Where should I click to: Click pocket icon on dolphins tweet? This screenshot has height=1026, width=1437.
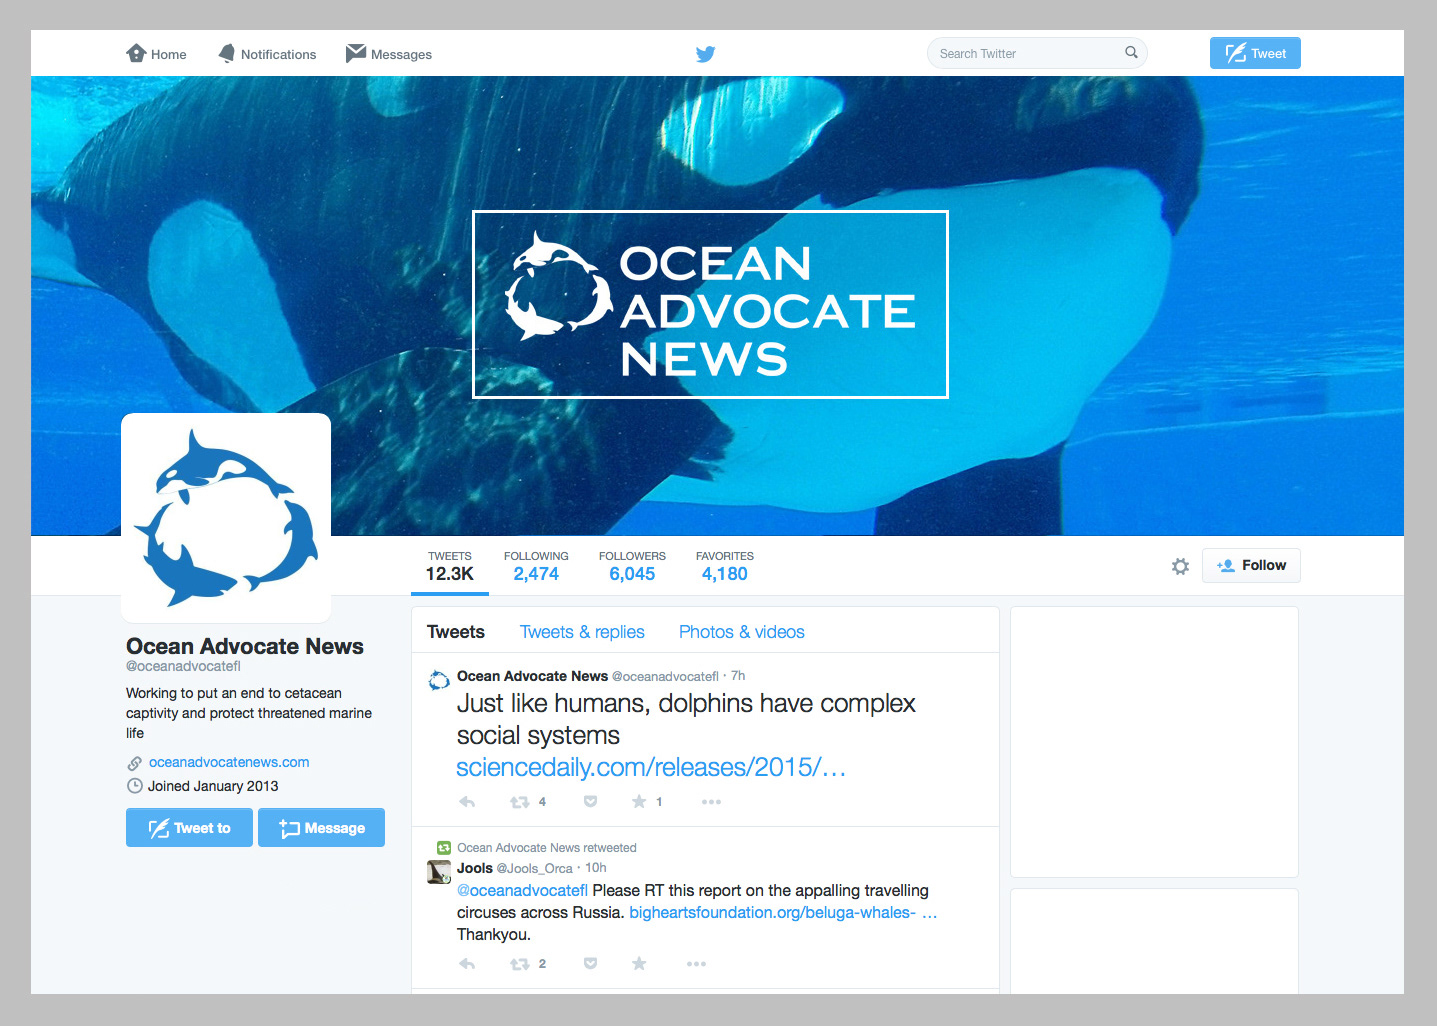(x=590, y=802)
